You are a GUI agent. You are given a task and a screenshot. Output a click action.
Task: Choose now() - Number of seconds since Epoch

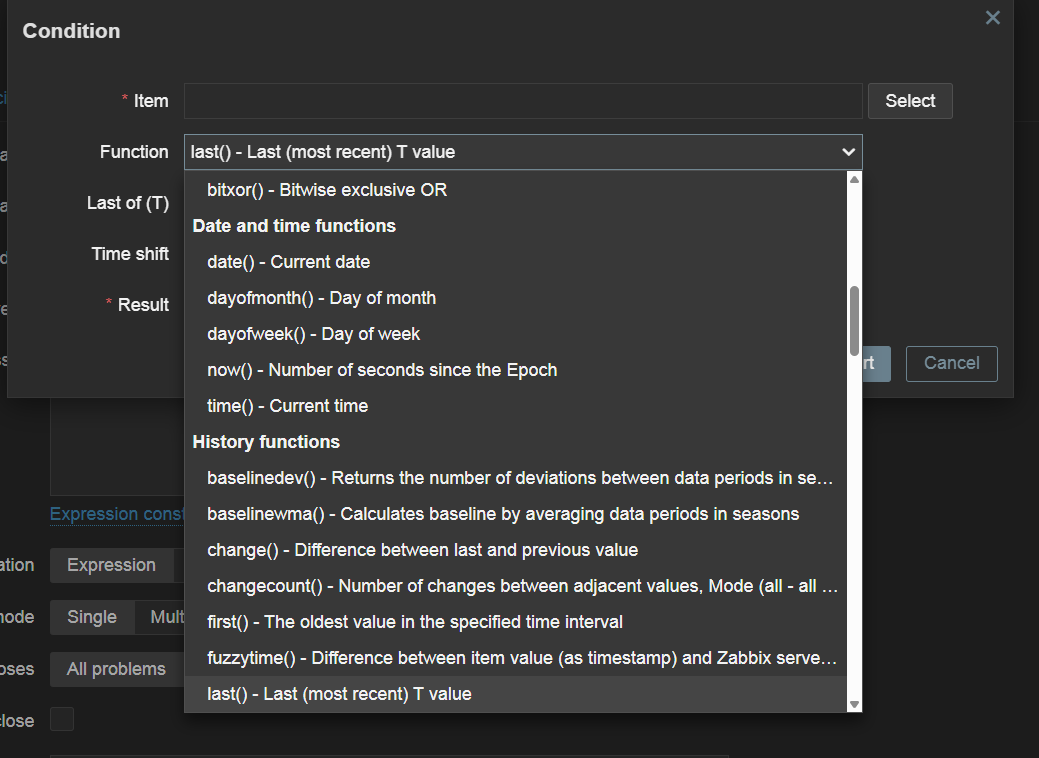(516, 370)
